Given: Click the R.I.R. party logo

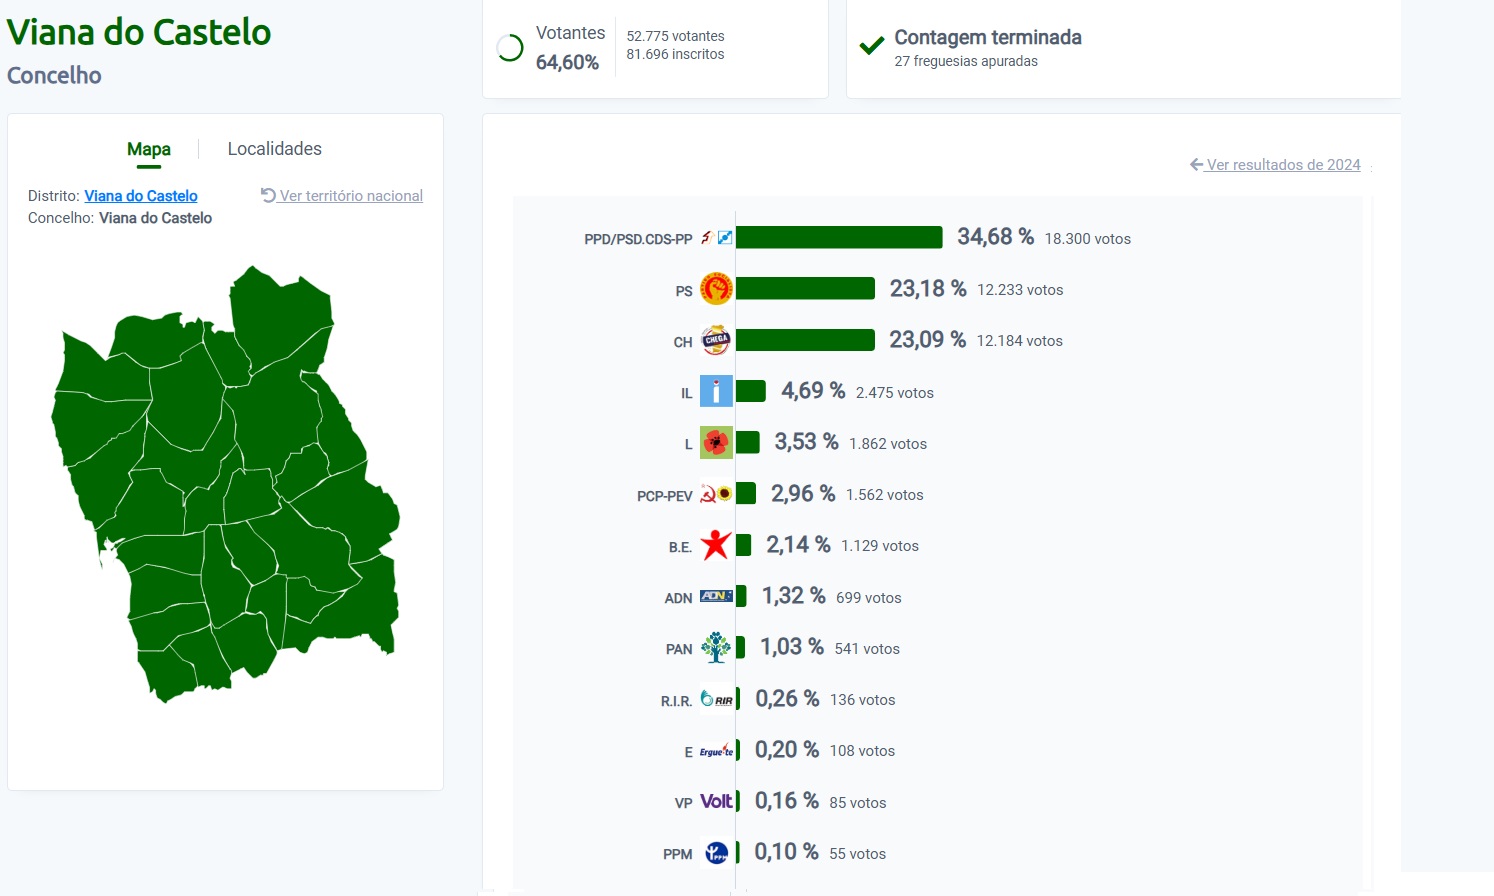Looking at the screenshot, I should [716, 699].
